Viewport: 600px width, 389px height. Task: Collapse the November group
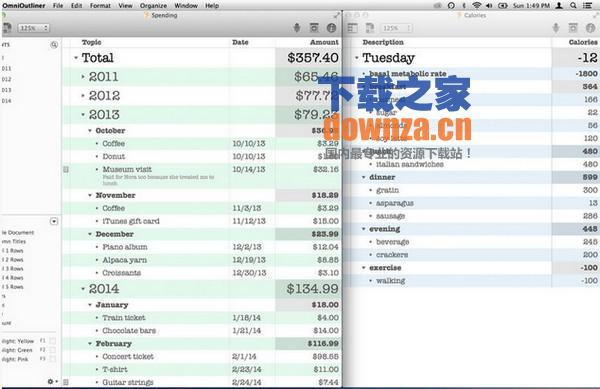90,195
